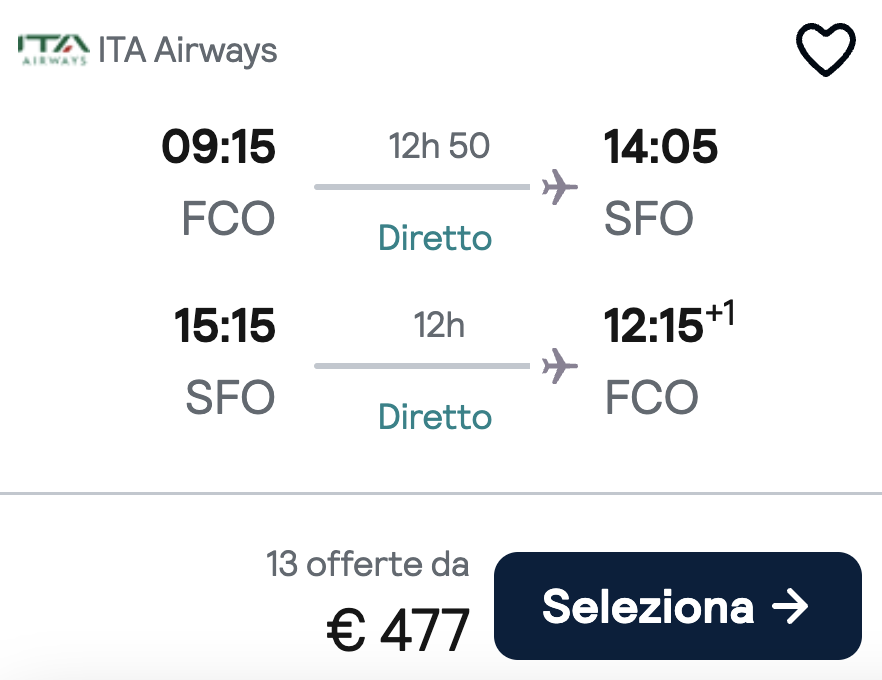Viewport: 882px width, 680px height.
Task: Click the 14:05 arrival time
Action: point(660,146)
